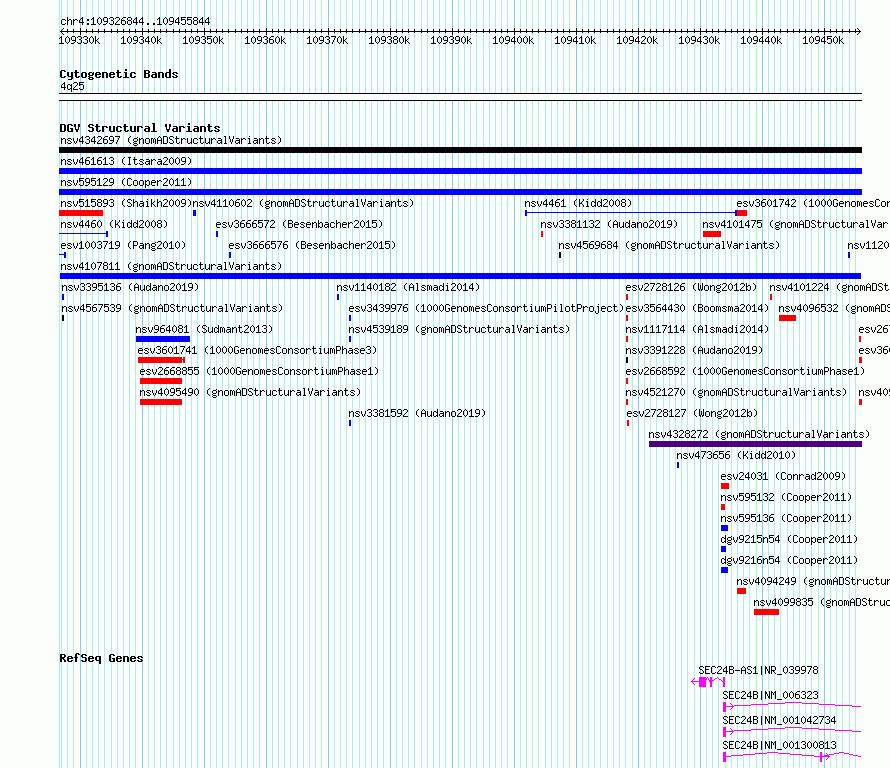
Task: Select nsv4096532 variant label
Action: (834, 308)
